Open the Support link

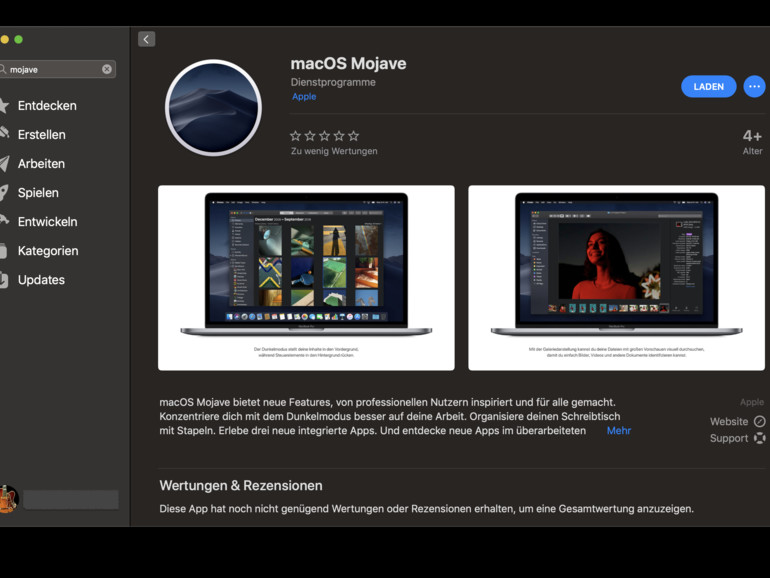(737, 438)
